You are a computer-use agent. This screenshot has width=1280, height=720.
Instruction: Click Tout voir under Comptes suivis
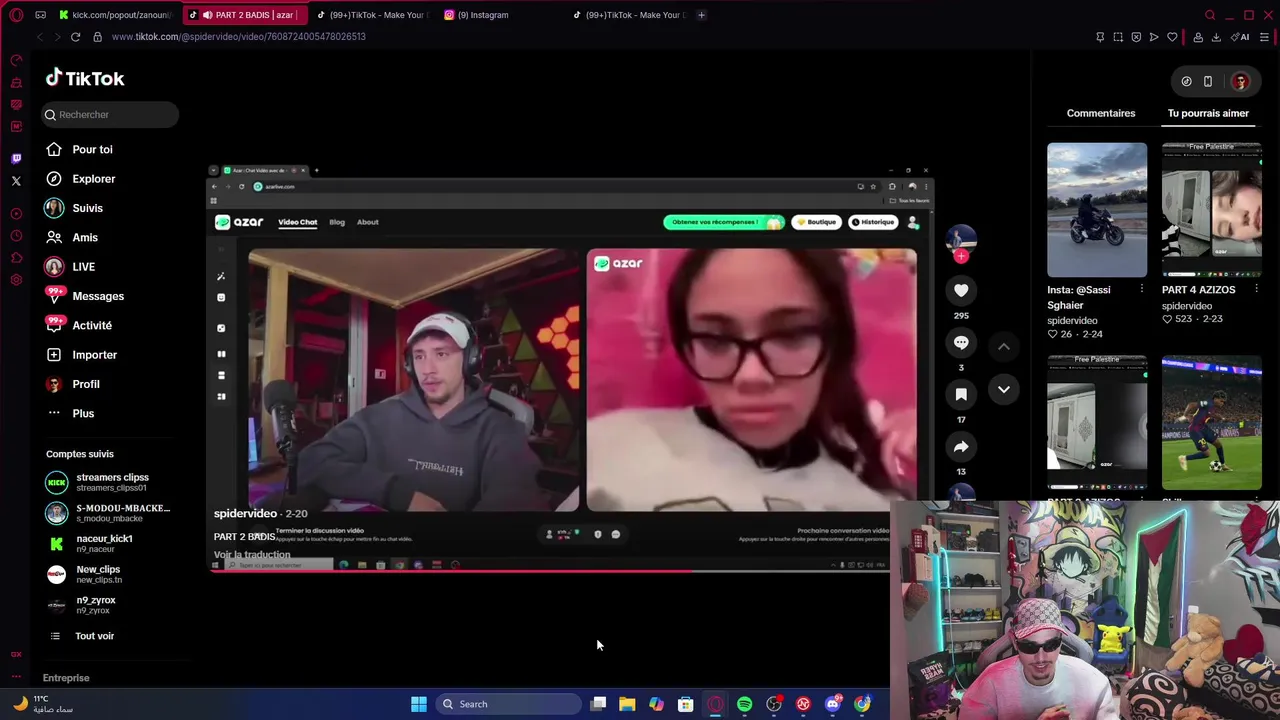[x=94, y=636]
